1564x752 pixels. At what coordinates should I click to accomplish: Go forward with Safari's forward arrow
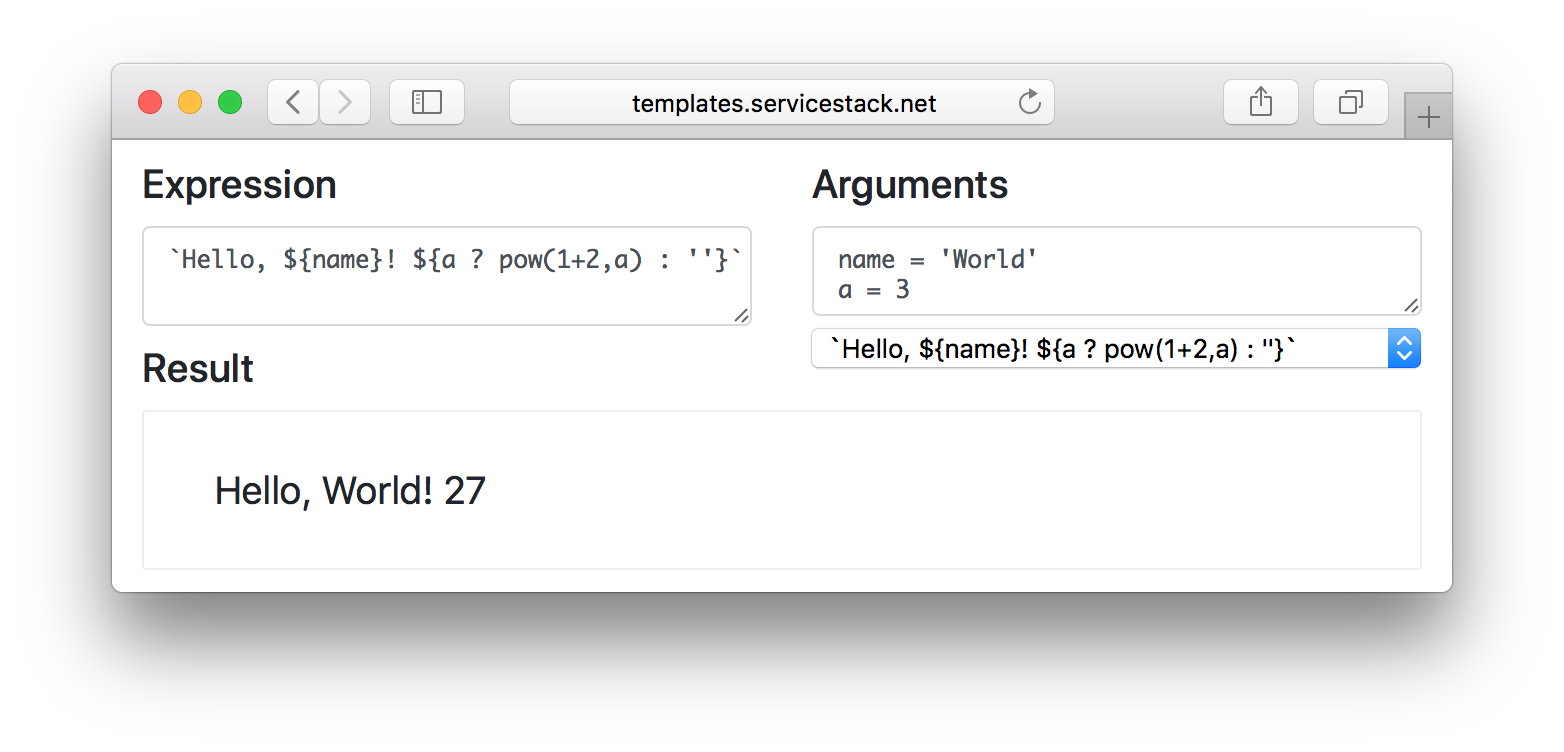345,102
